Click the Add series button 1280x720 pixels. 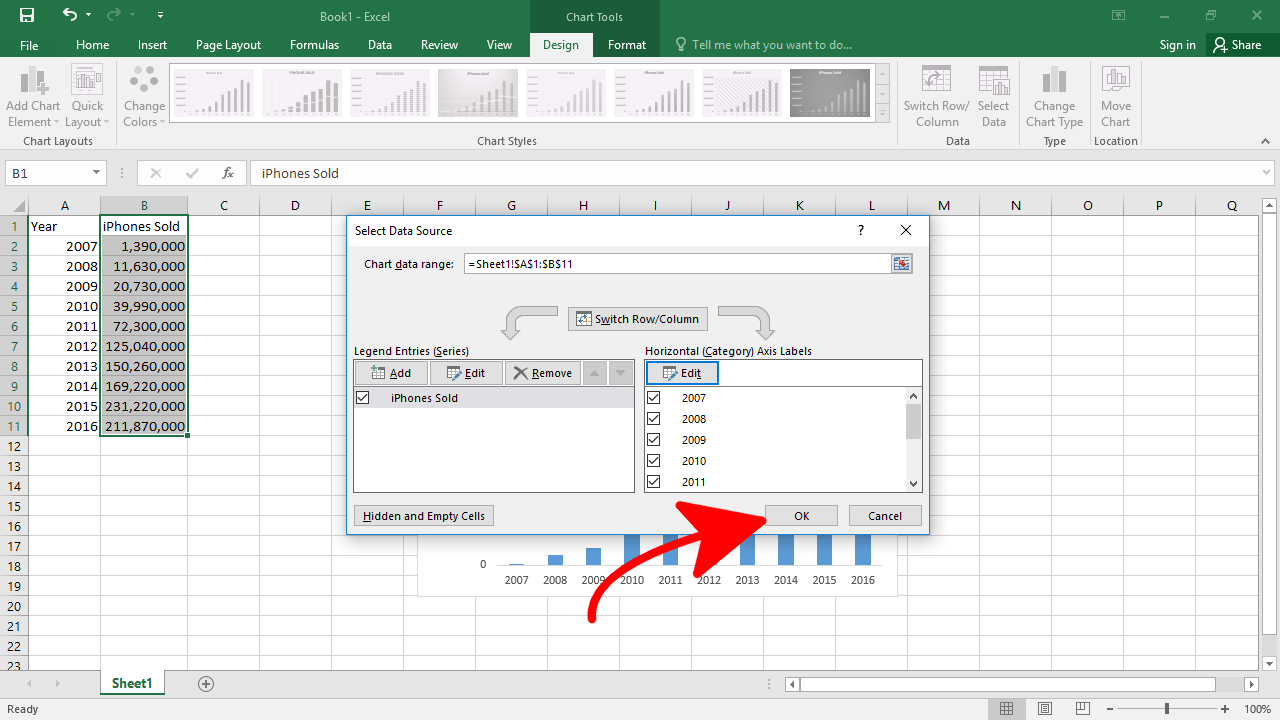click(391, 373)
